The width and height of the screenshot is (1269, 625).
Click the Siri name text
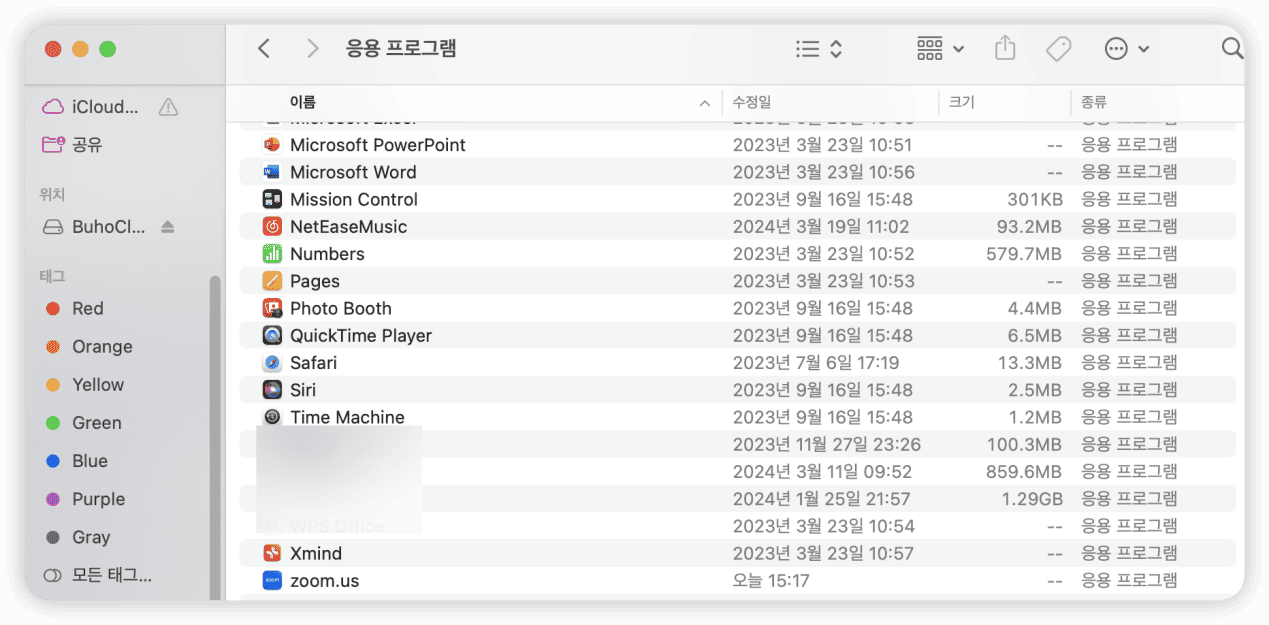tap(303, 390)
